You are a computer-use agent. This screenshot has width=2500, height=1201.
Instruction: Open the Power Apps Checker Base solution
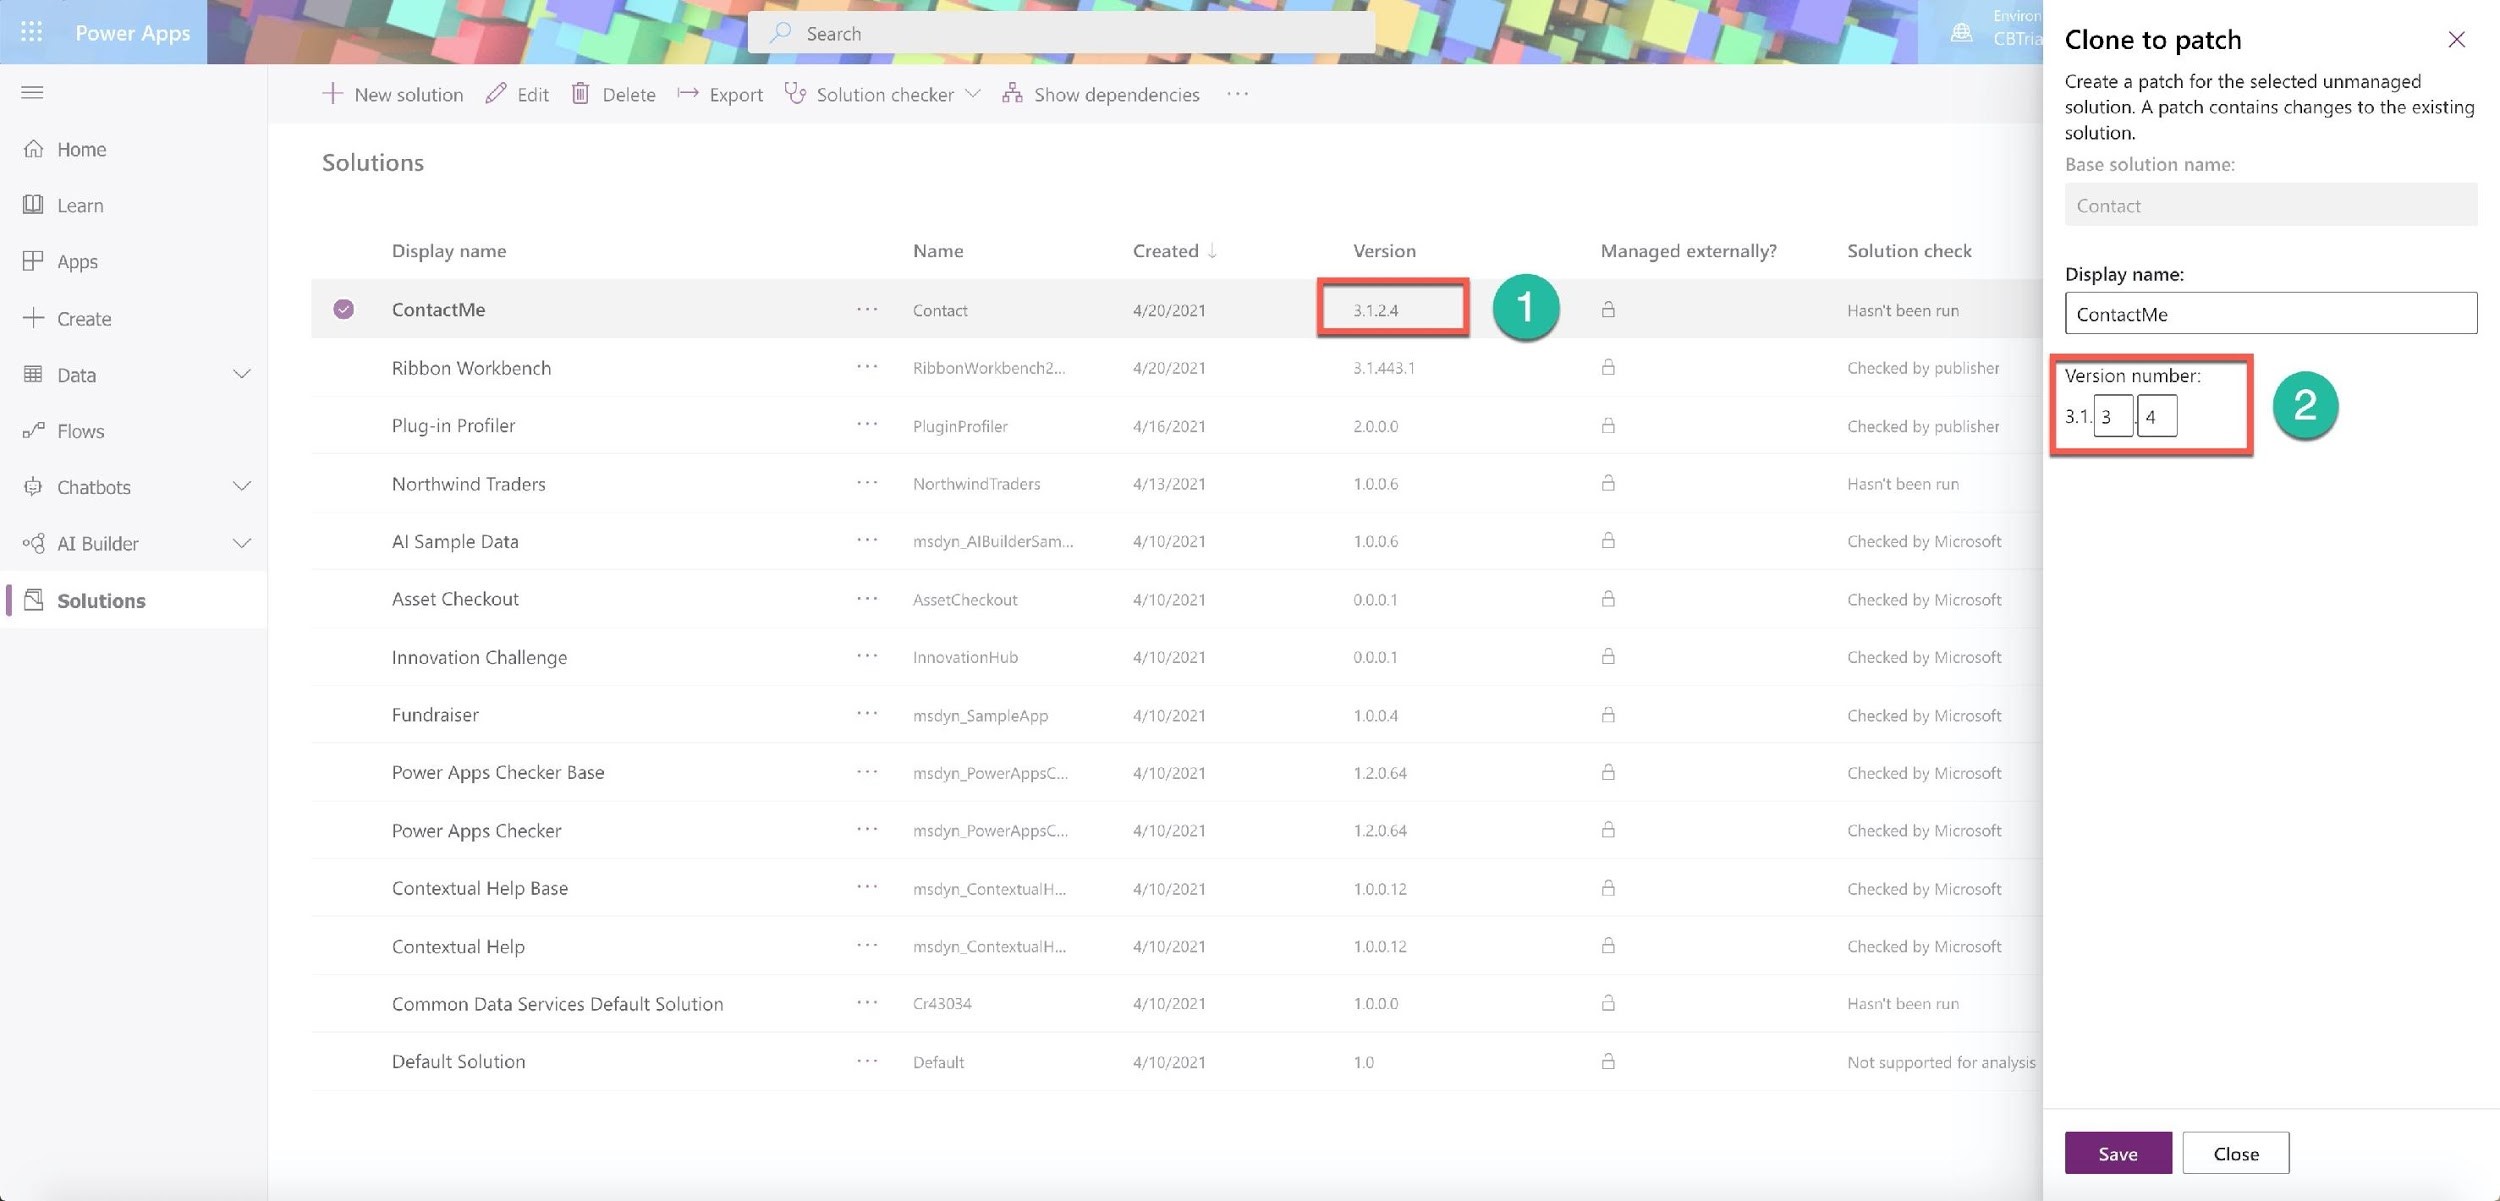pyautogui.click(x=497, y=772)
